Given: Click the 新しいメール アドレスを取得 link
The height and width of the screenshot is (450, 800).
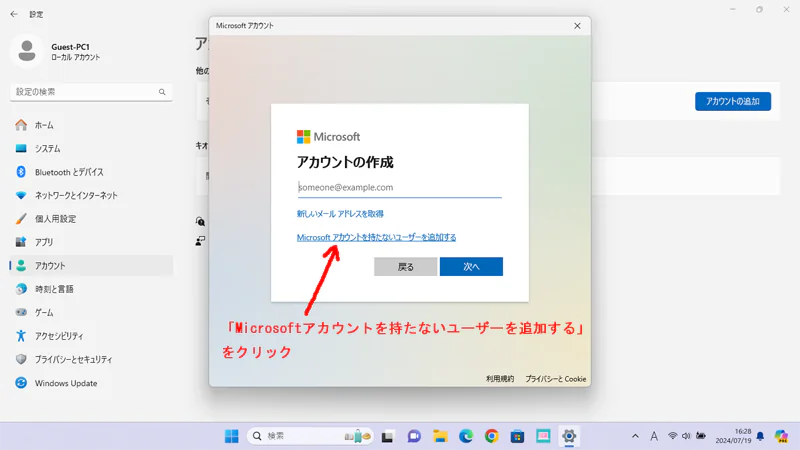Looking at the screenshot, I should tap(340, 214).
